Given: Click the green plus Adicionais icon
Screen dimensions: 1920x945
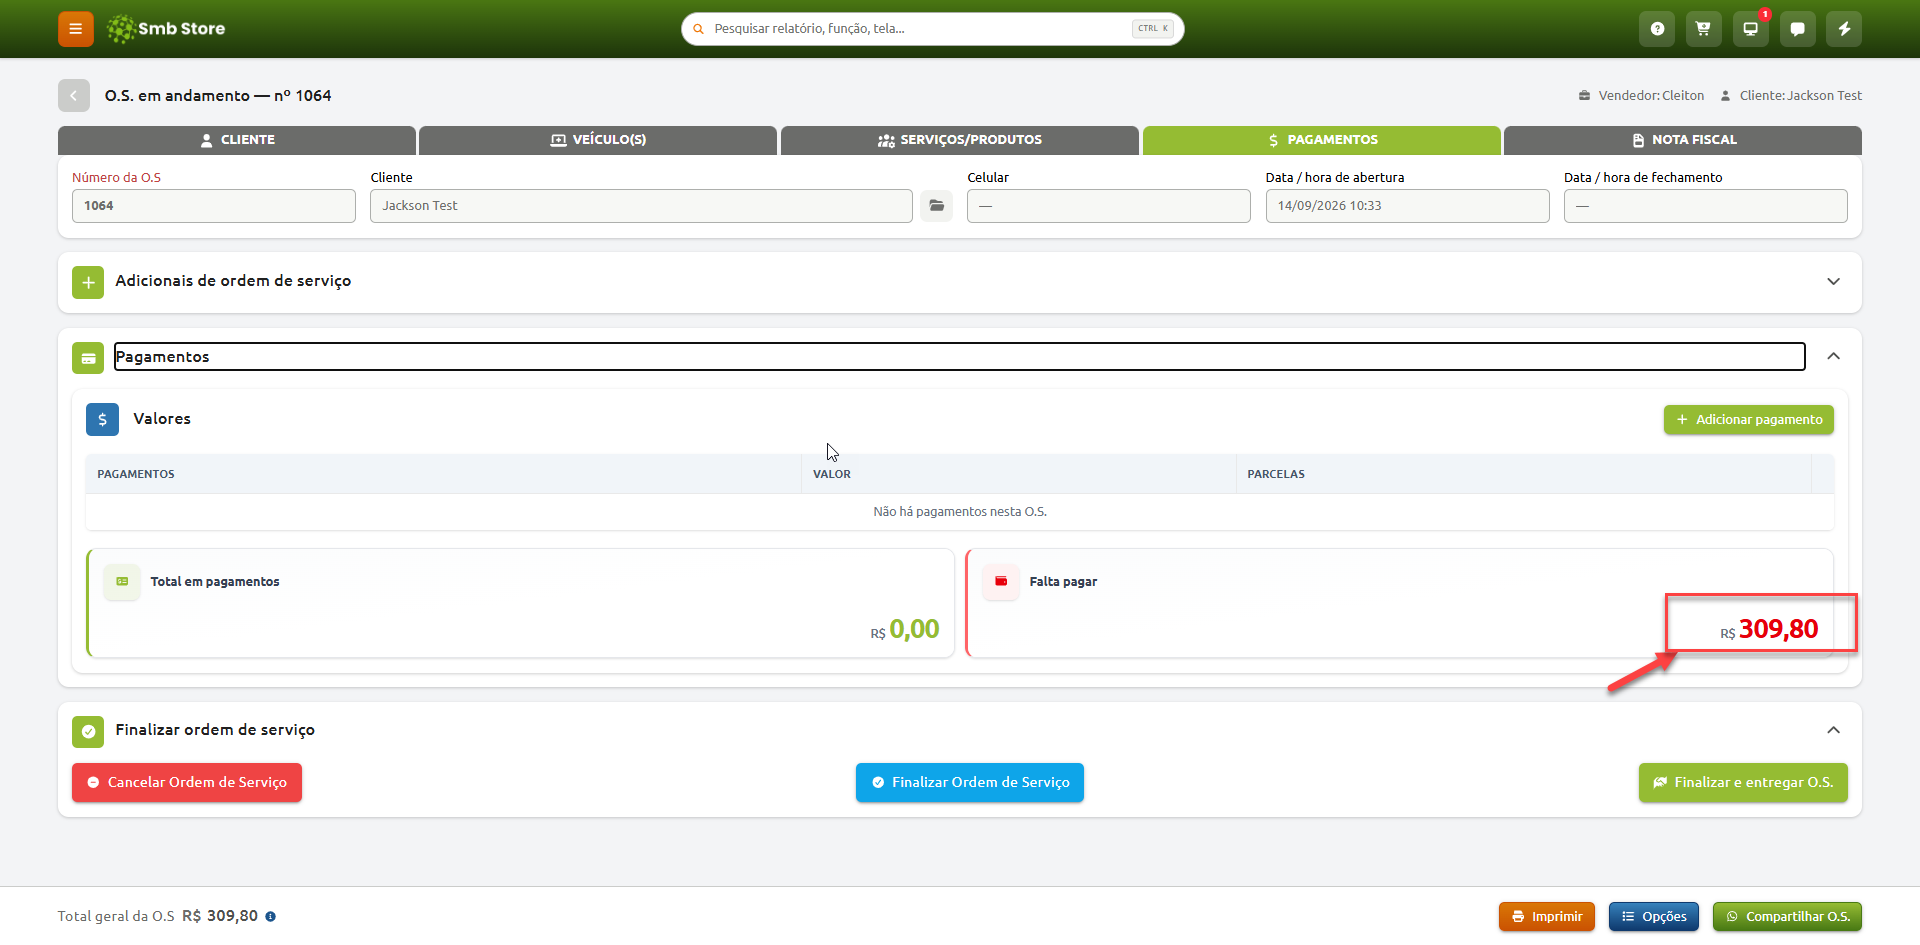Looking at the screenshot, I should tap(88, 282).
